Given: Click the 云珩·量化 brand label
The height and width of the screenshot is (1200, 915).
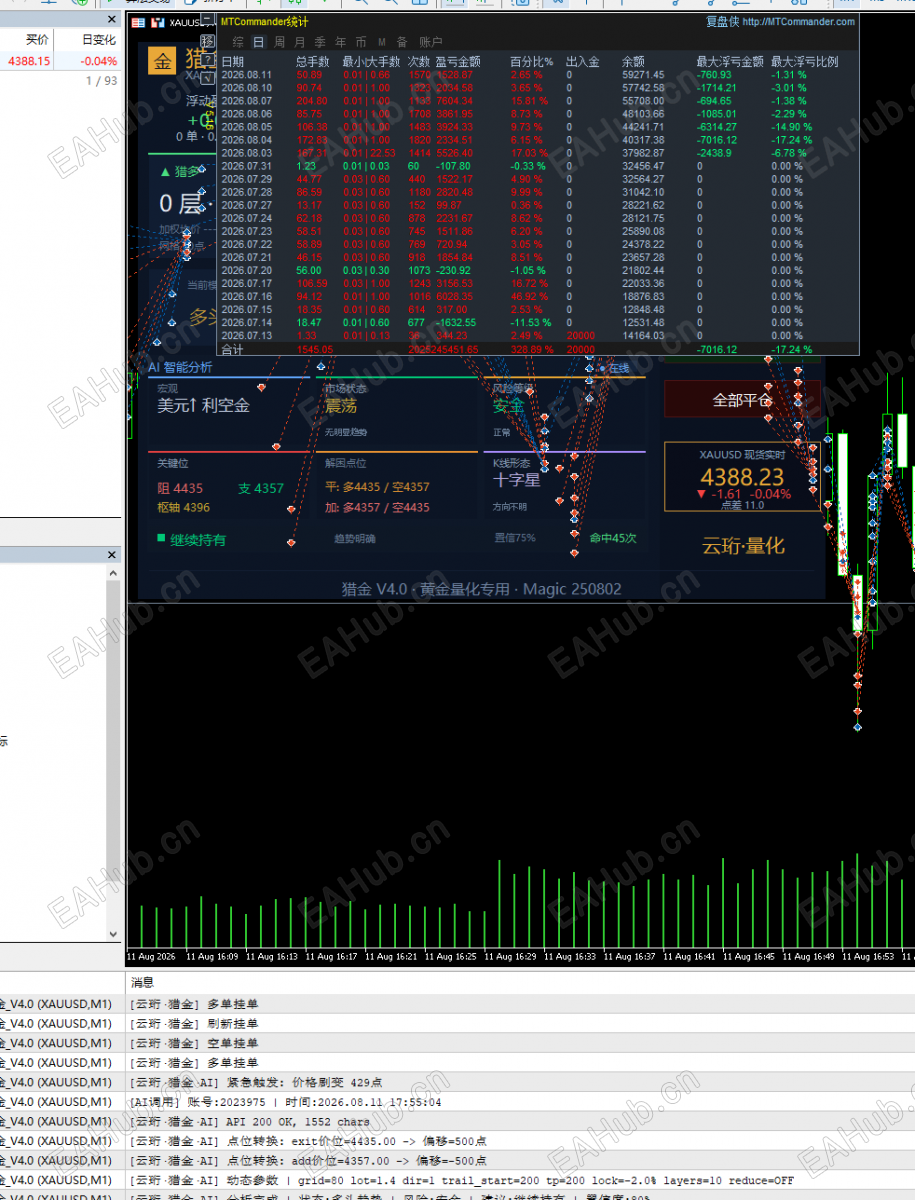Looking at the screenshot, I should pos(743,546).
